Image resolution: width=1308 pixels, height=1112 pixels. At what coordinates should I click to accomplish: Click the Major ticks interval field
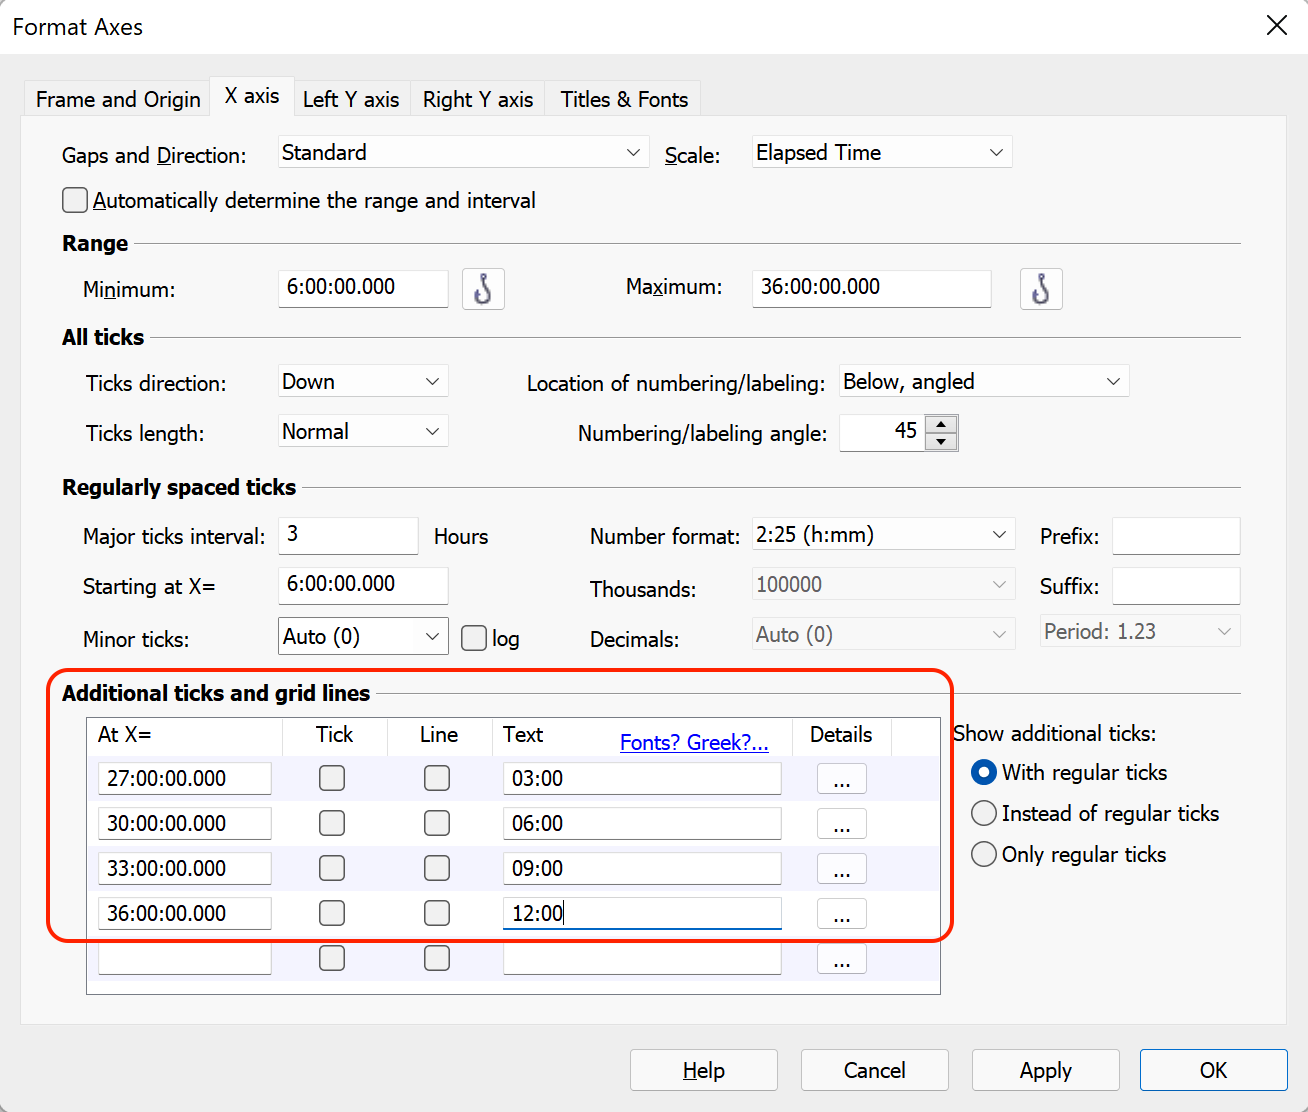(x=348, y=535)
